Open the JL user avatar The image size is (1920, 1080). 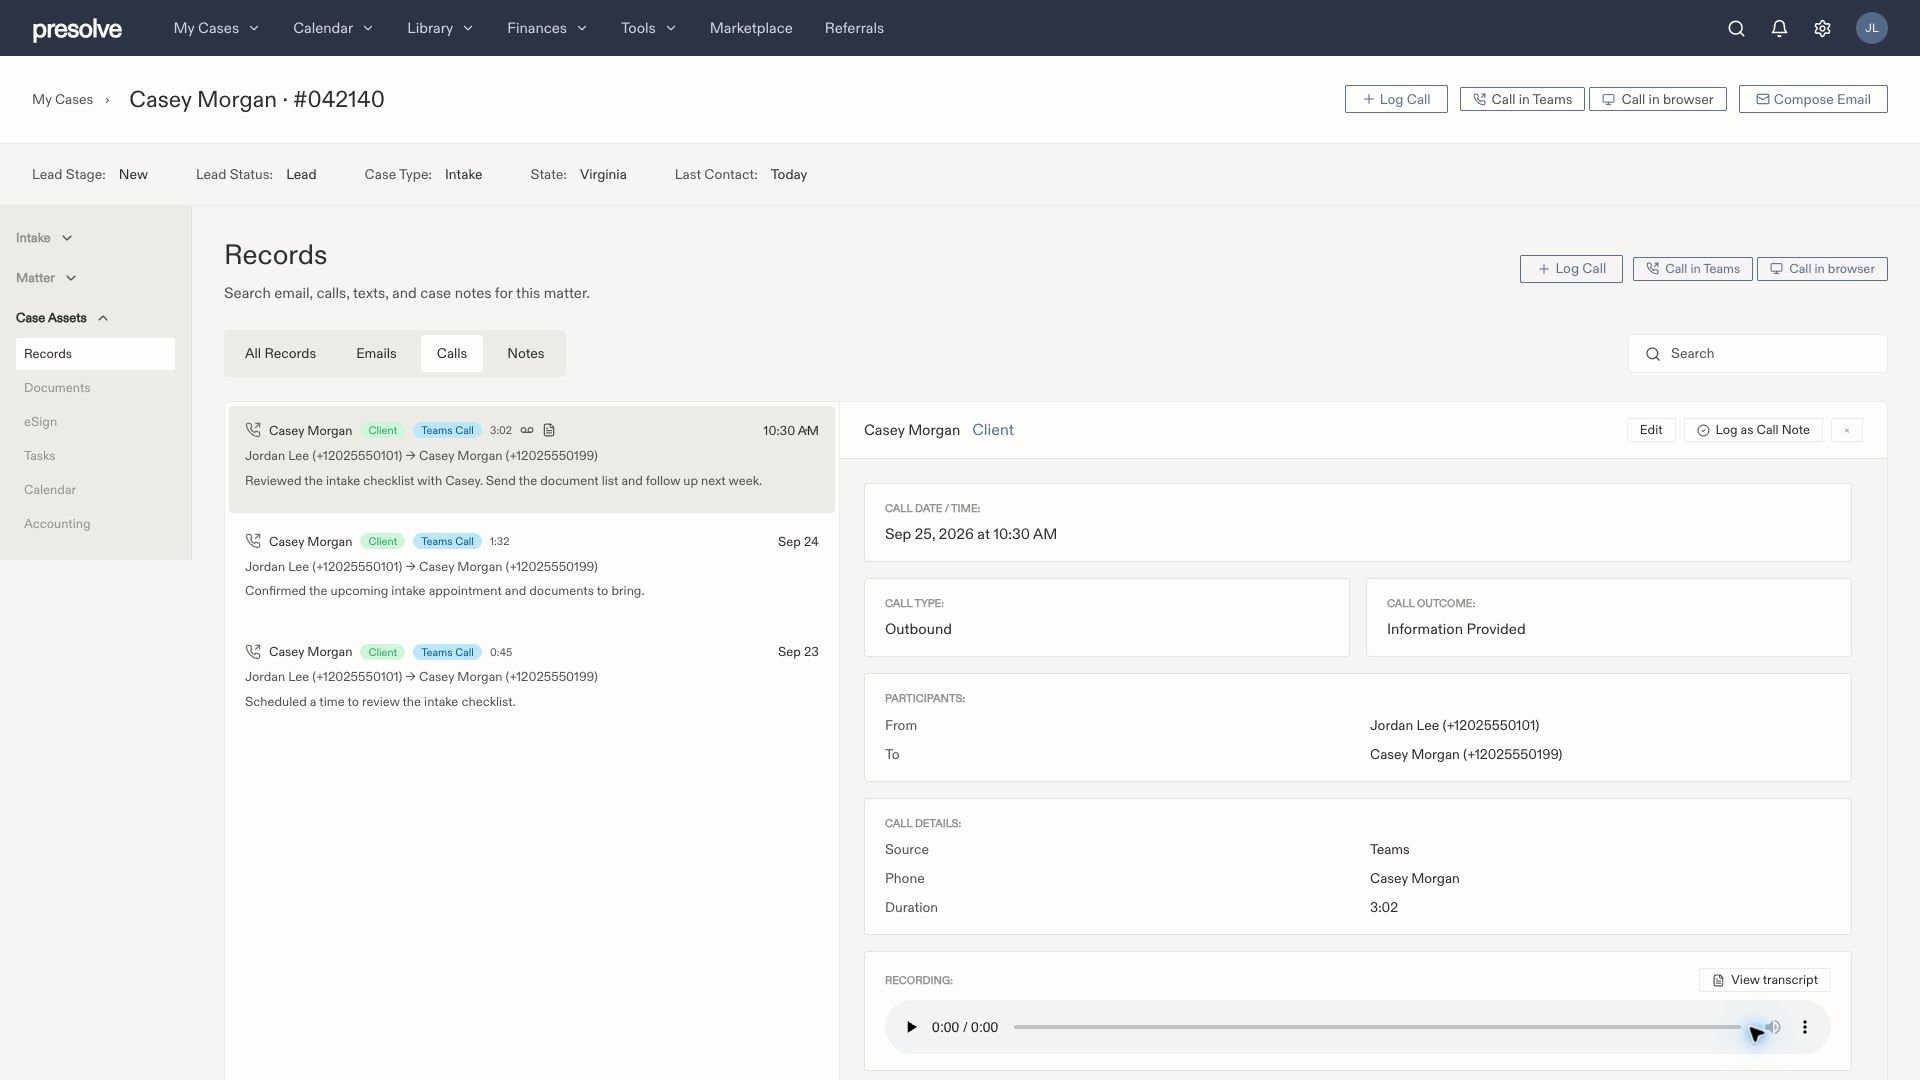click(x=1871, y=28)
